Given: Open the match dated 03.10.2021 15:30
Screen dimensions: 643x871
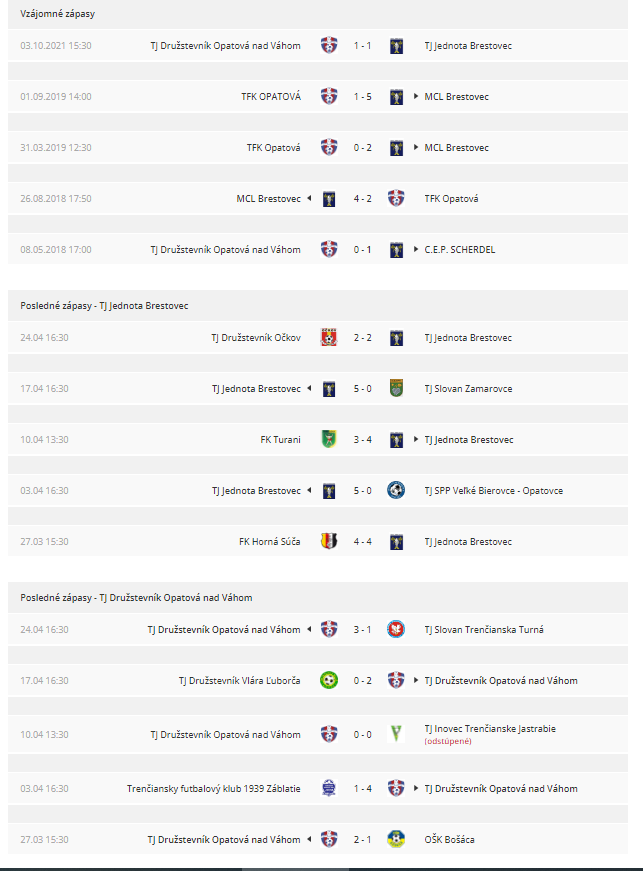Looking at the screenshot, I should pos(318,46).
